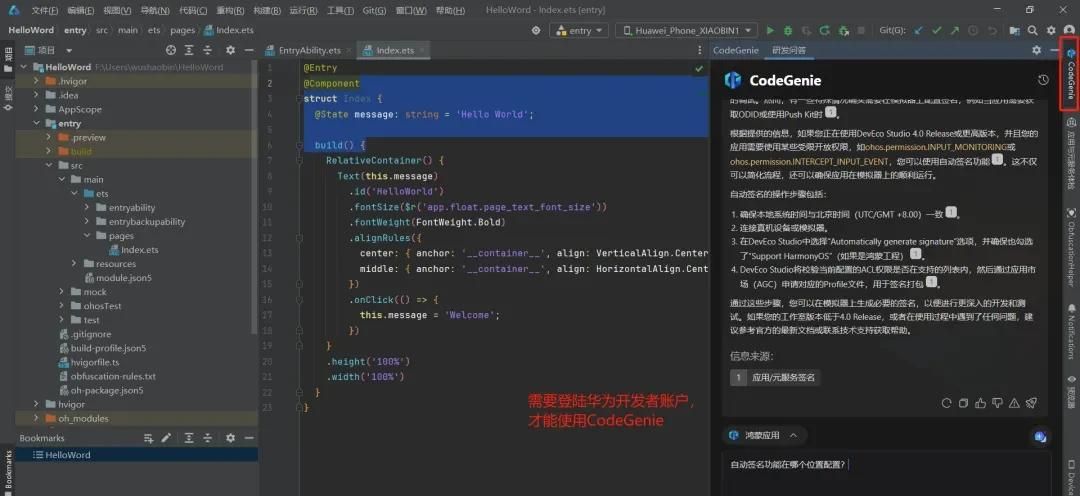
Task: Open 应用/元服务签名 source link
Action: [775, 378]
